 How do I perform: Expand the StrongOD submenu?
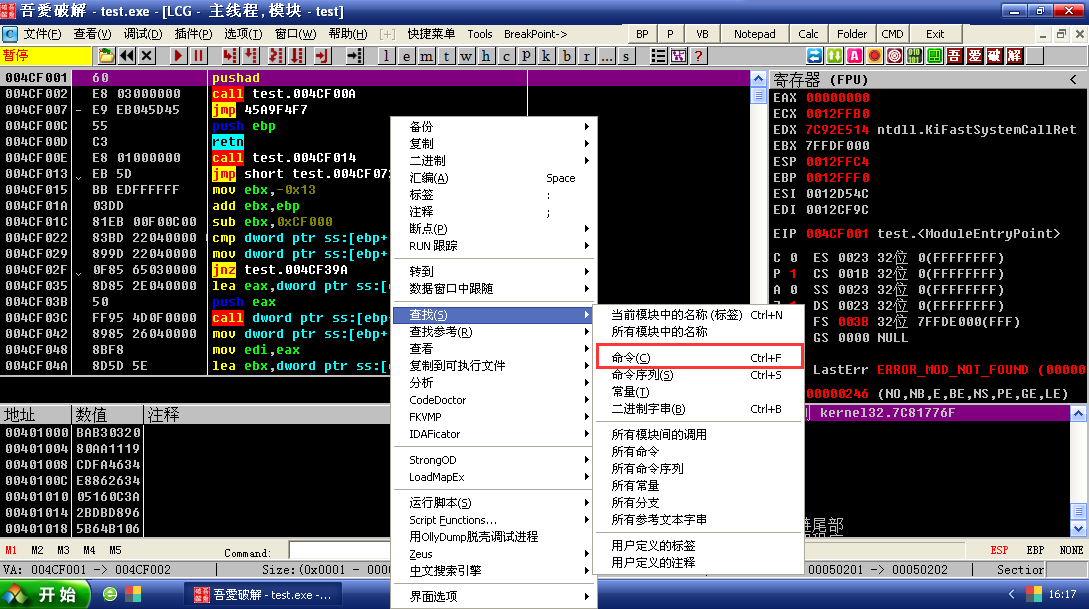pos(494,460)
